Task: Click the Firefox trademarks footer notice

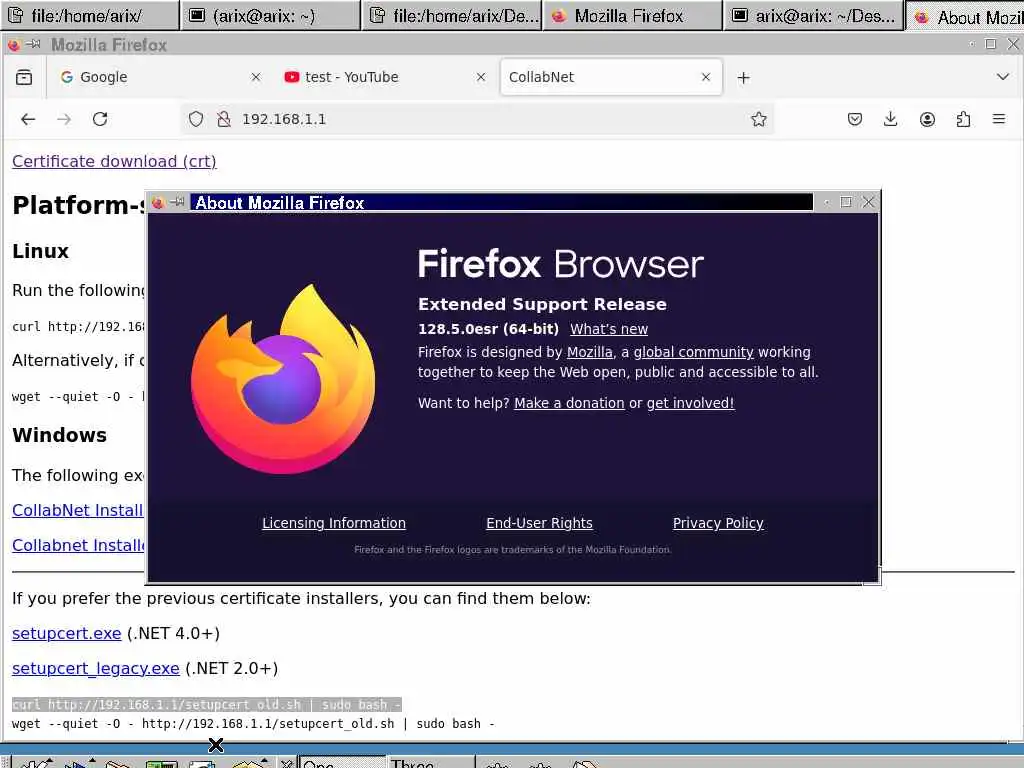Action: click(x=513, y=550)
